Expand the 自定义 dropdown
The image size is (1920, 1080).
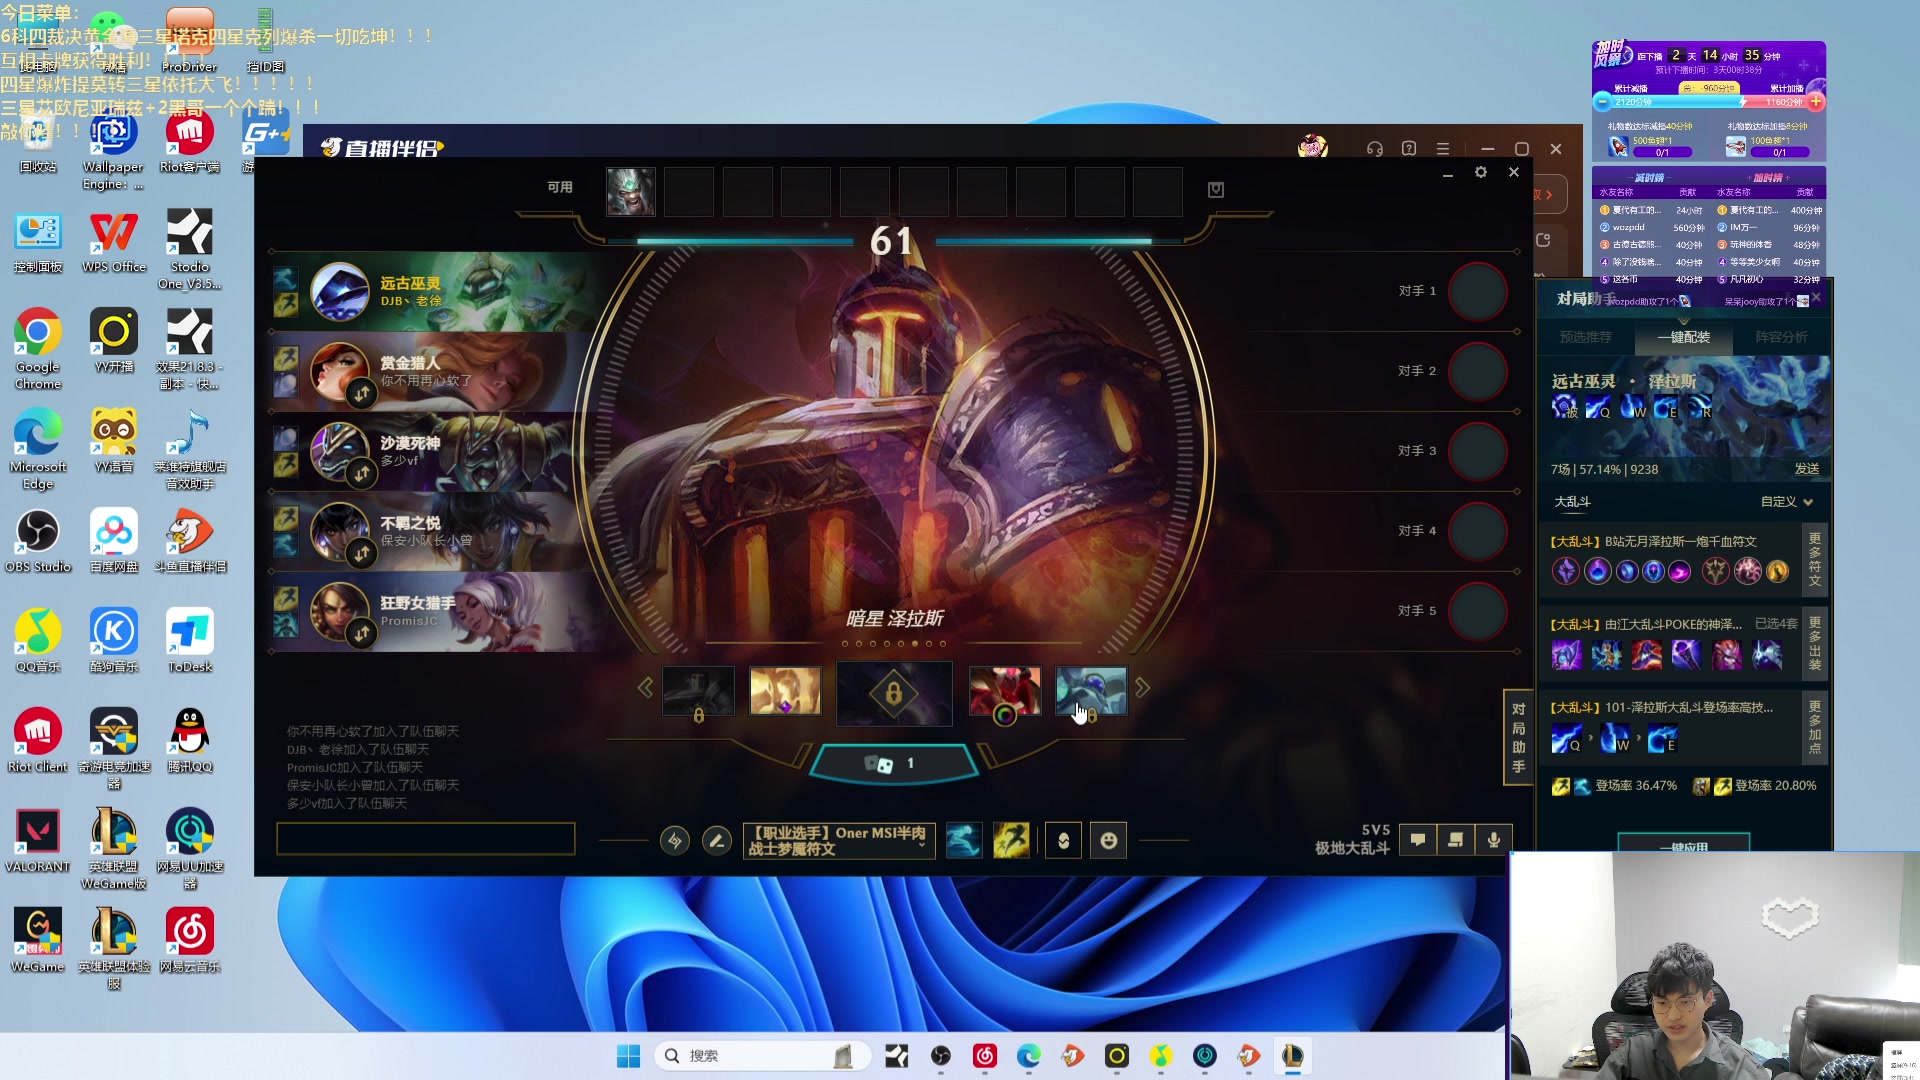point(1787,502)
